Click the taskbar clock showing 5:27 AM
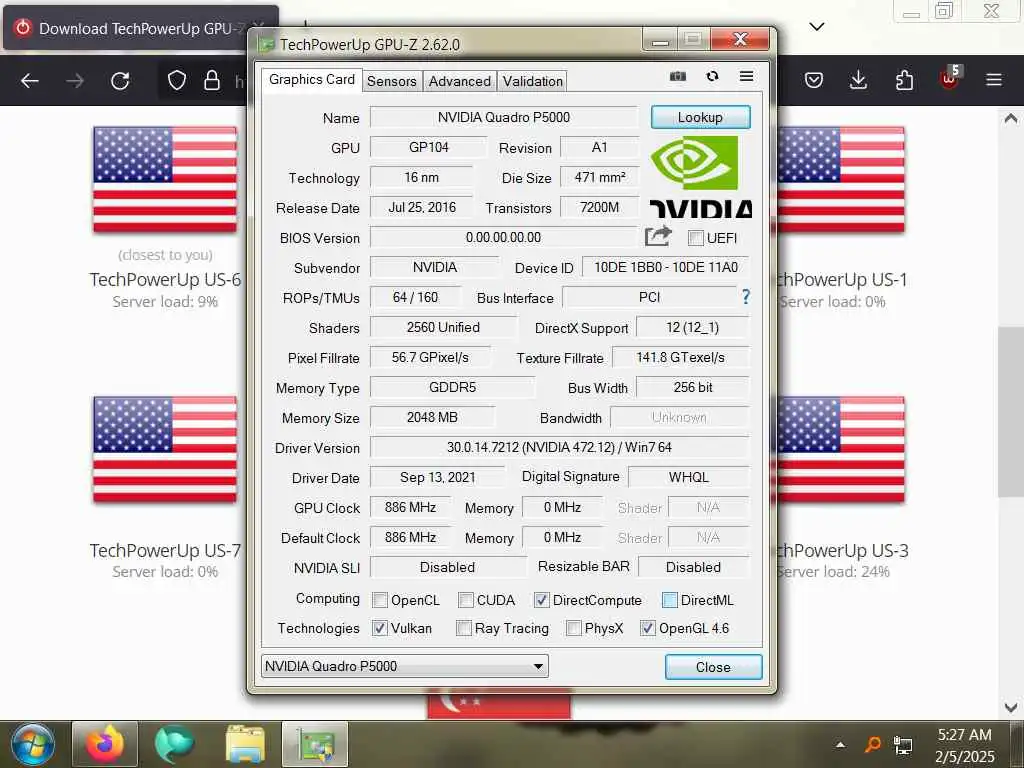This screenshot has width=1024, height=768. coord(965,745)
